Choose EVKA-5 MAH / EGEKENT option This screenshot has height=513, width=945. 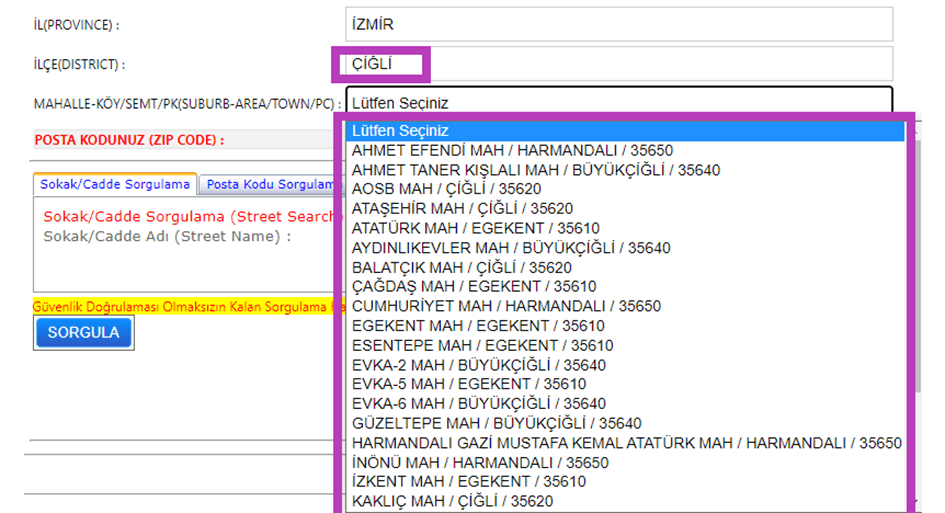(x=469, y=384)
